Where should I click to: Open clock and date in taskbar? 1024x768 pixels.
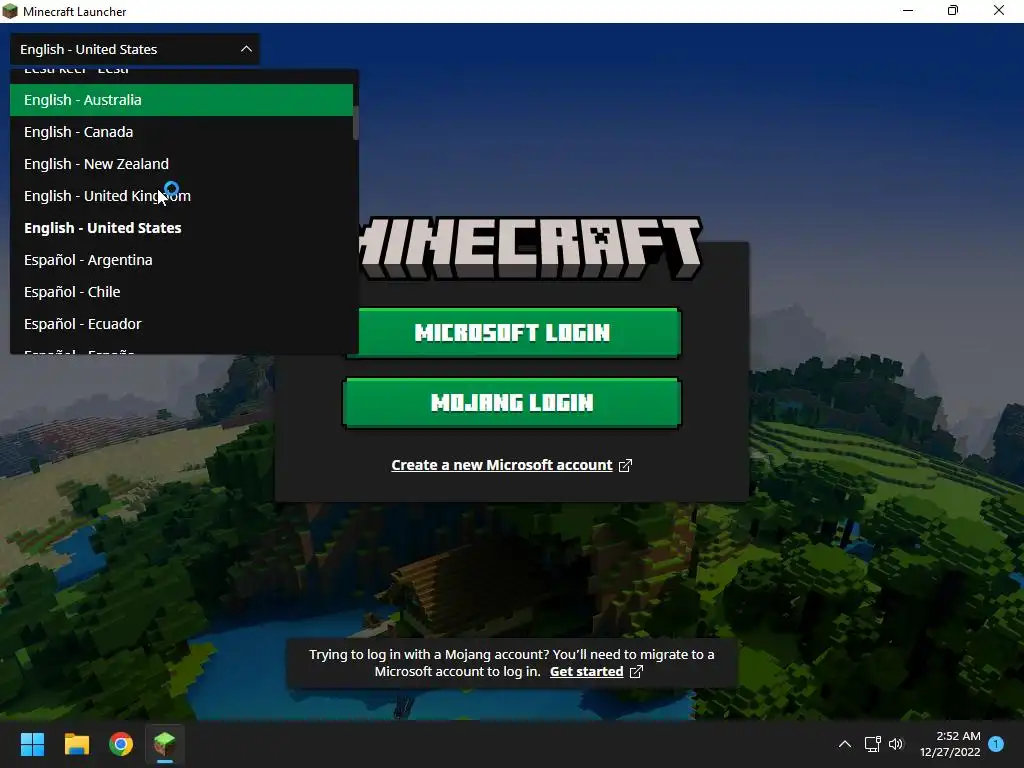pyautogui.click(x=950, y=744)
